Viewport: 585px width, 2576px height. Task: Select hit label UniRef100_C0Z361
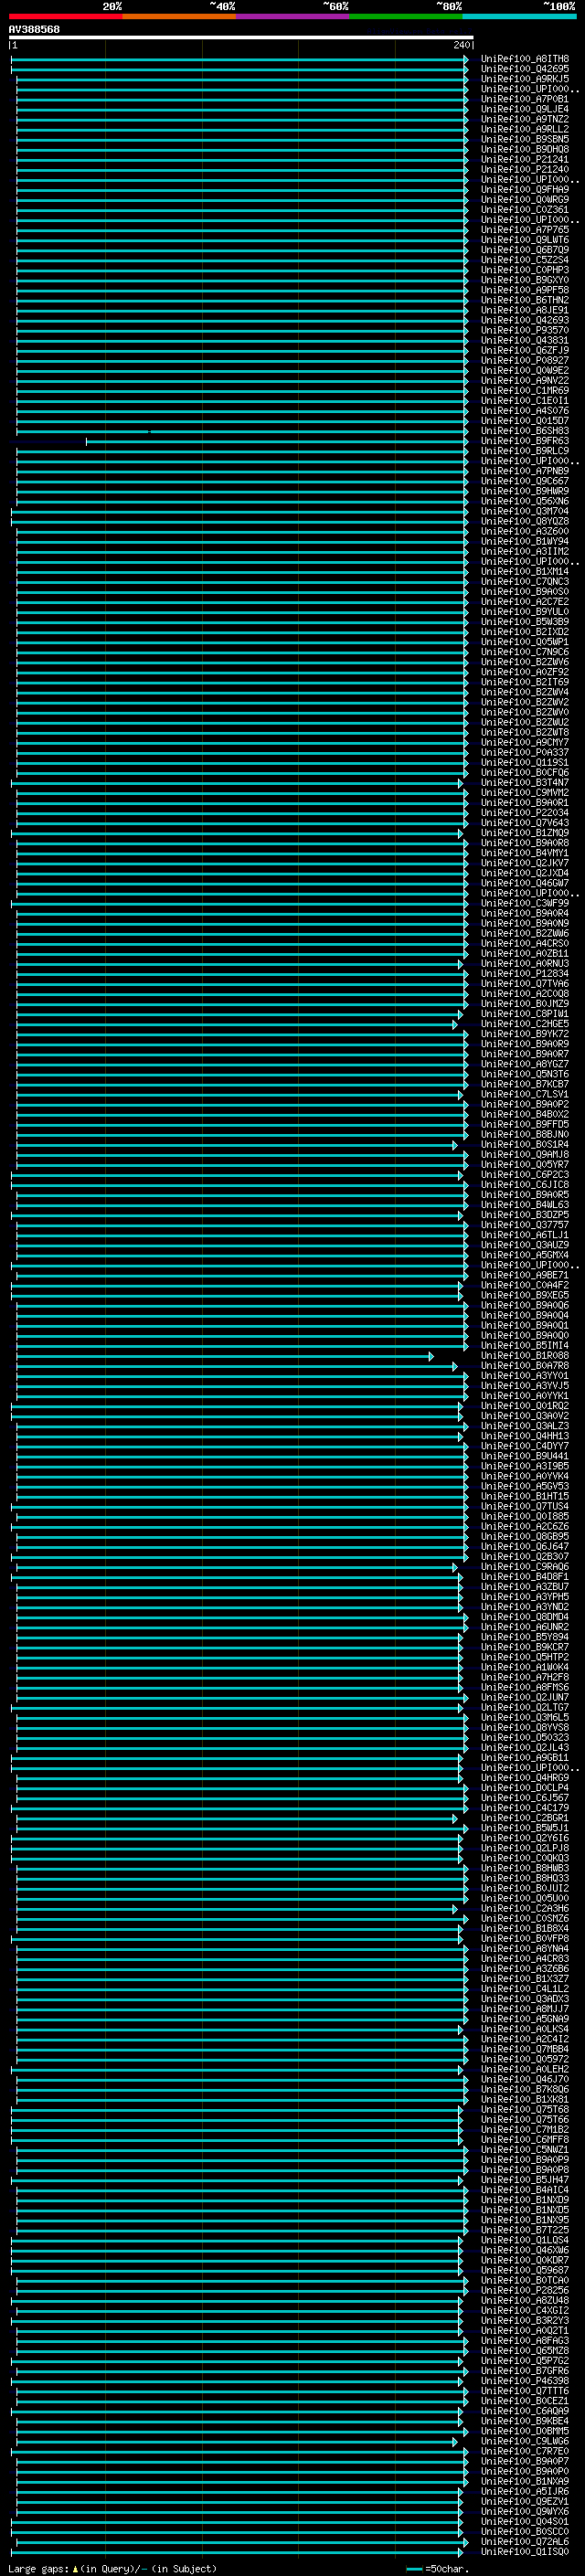pyautogui.click(x=525, y=210)
